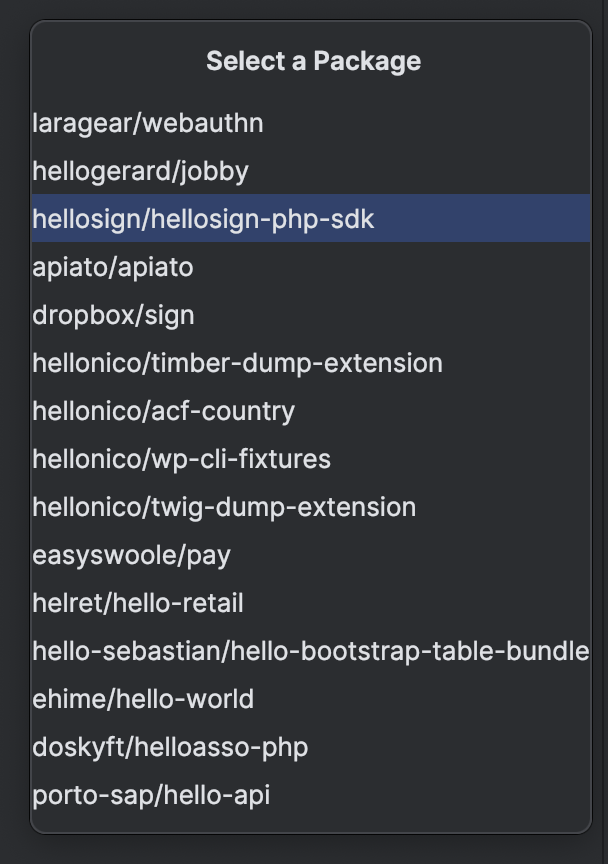Select the porto-sap/hello-api package
608x864 pixels.
(151, 795)
